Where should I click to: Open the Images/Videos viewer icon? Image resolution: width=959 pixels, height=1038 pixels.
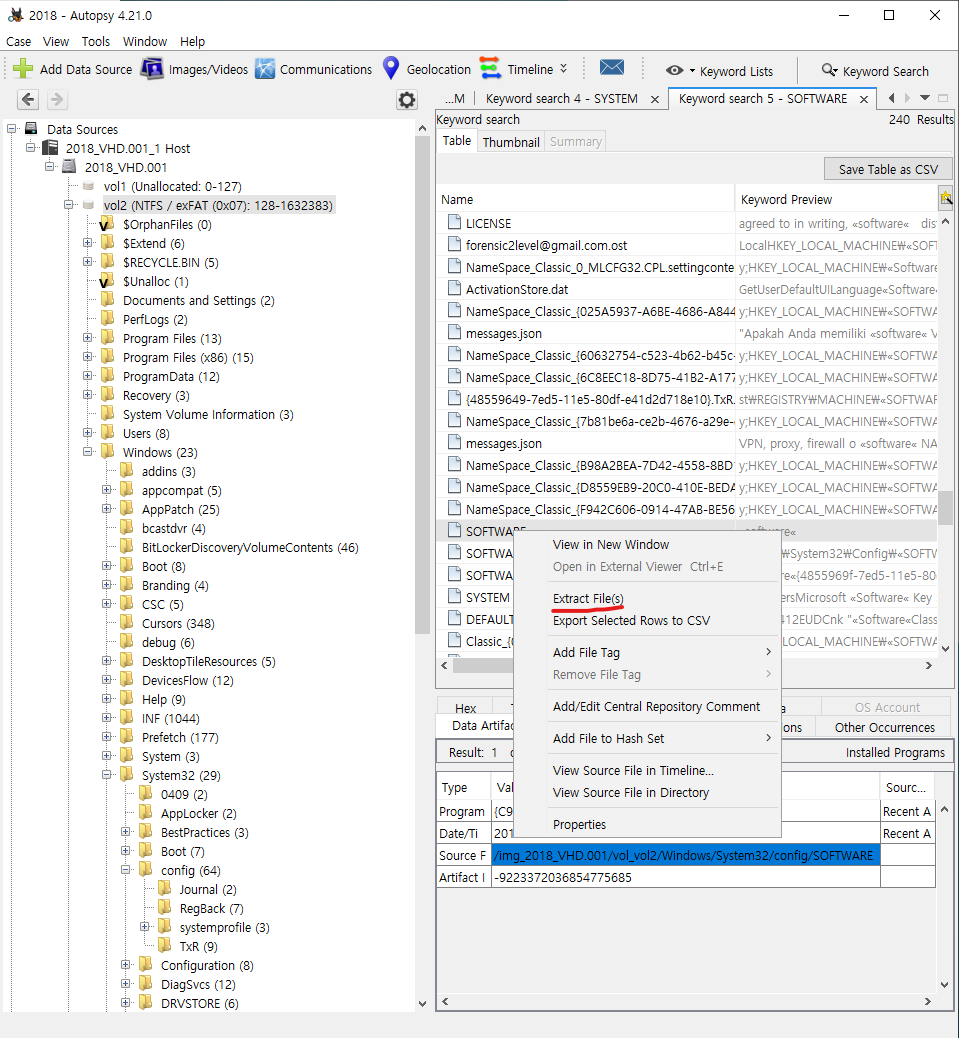point(152,69)
